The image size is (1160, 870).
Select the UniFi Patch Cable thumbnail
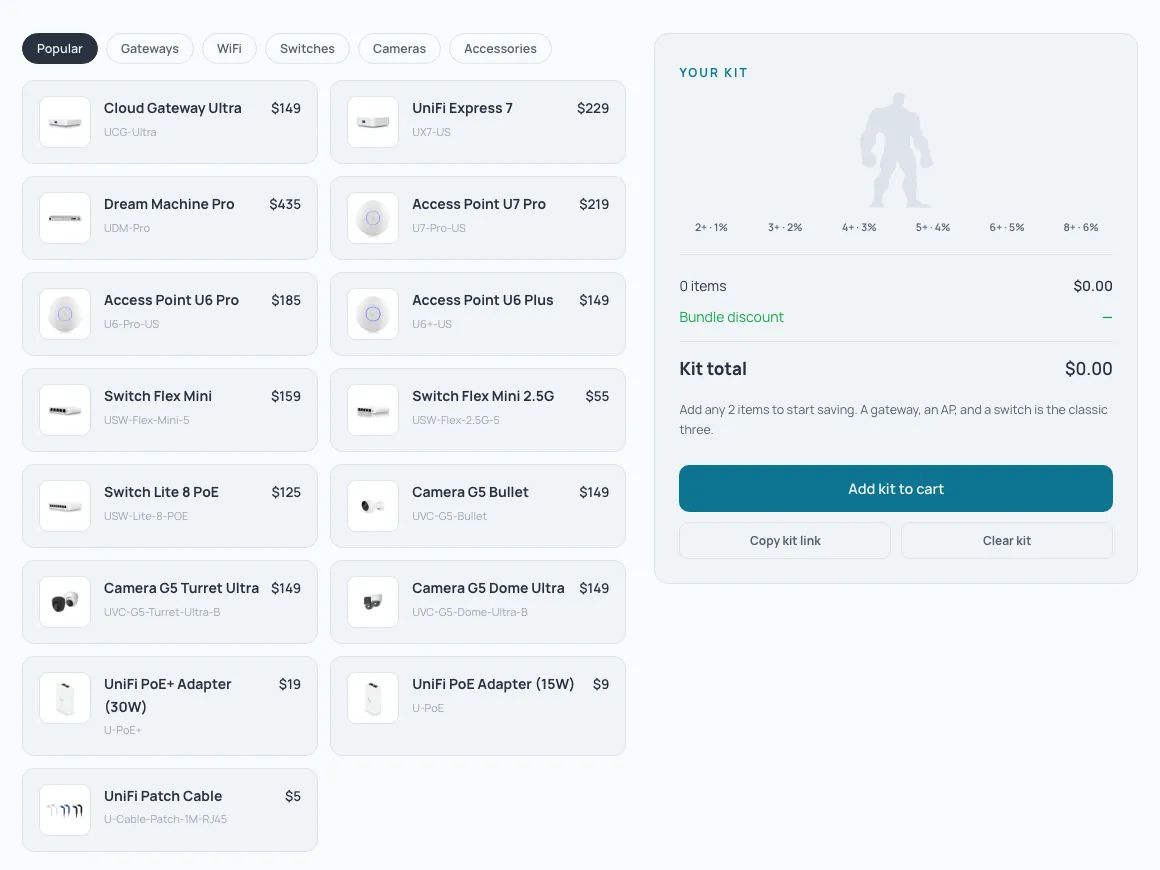coord(65,810)
